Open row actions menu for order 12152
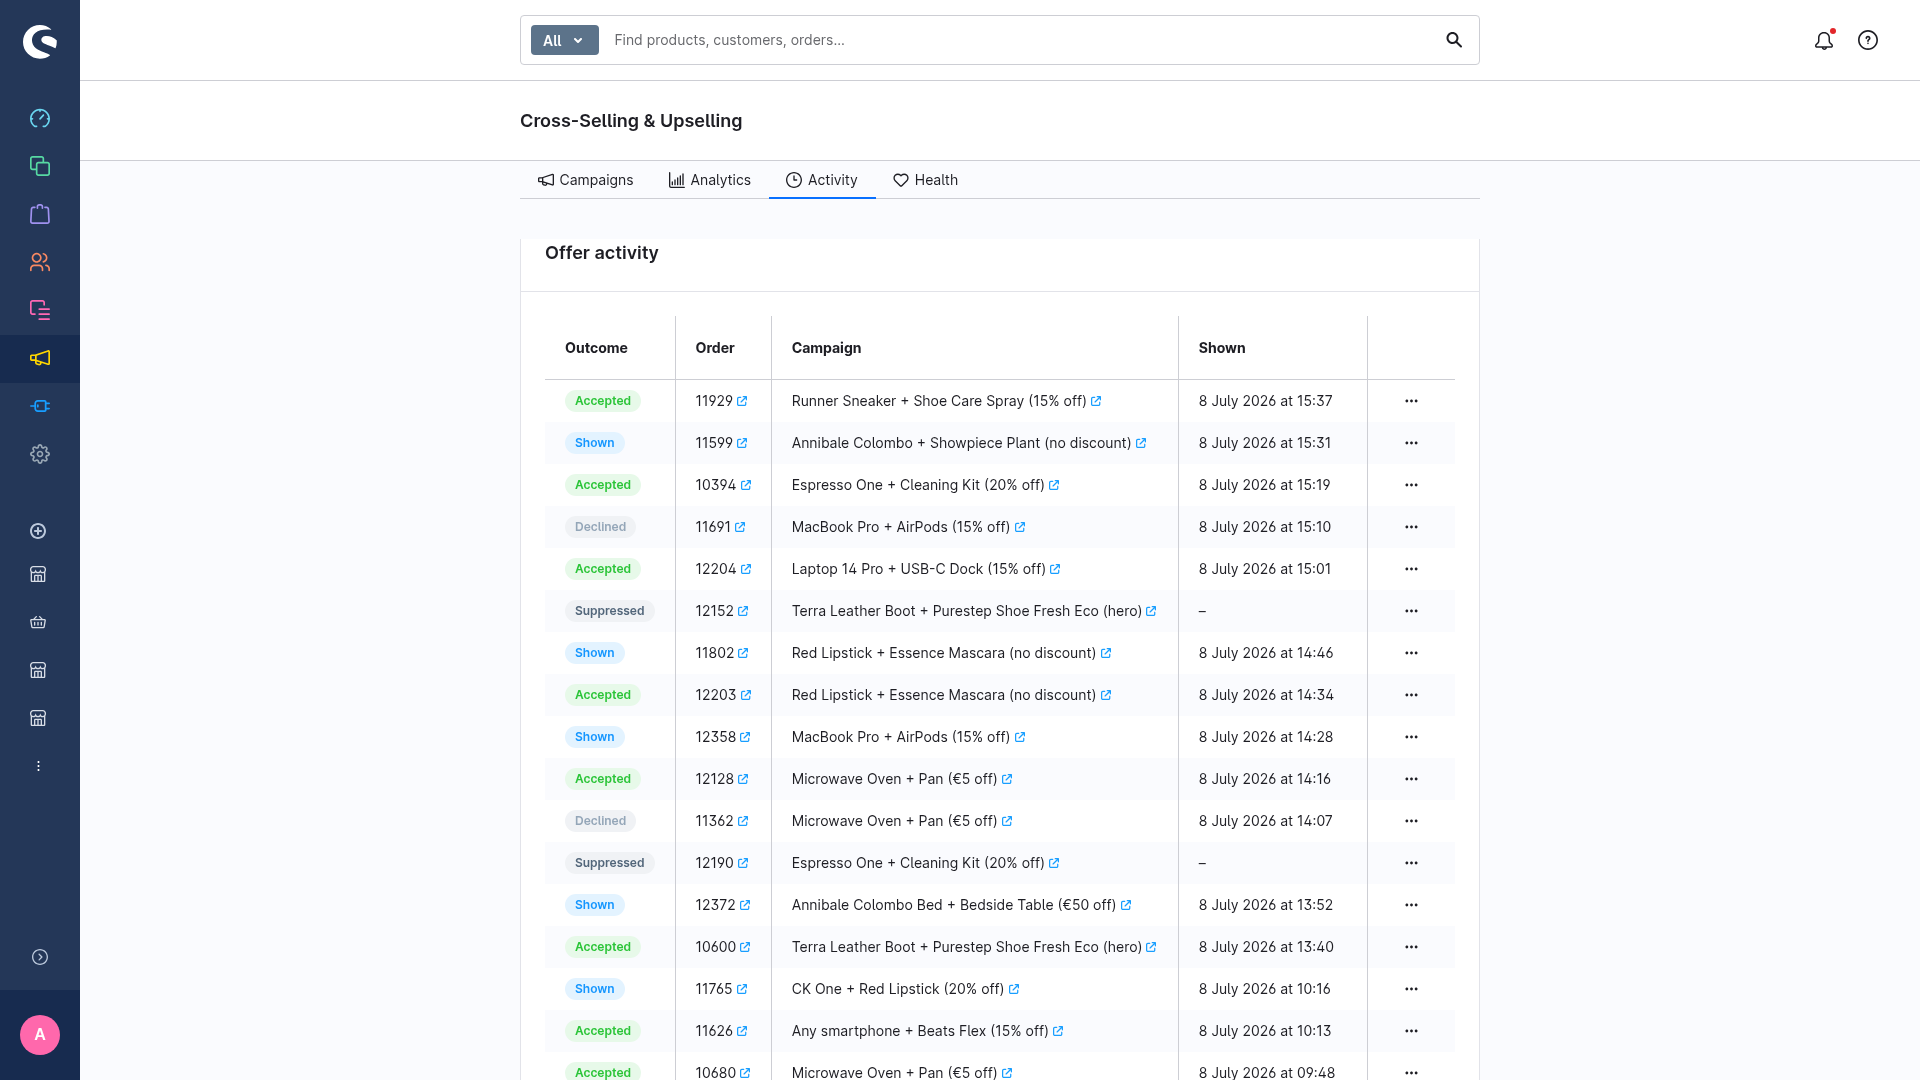 [x=1411, y=611]
